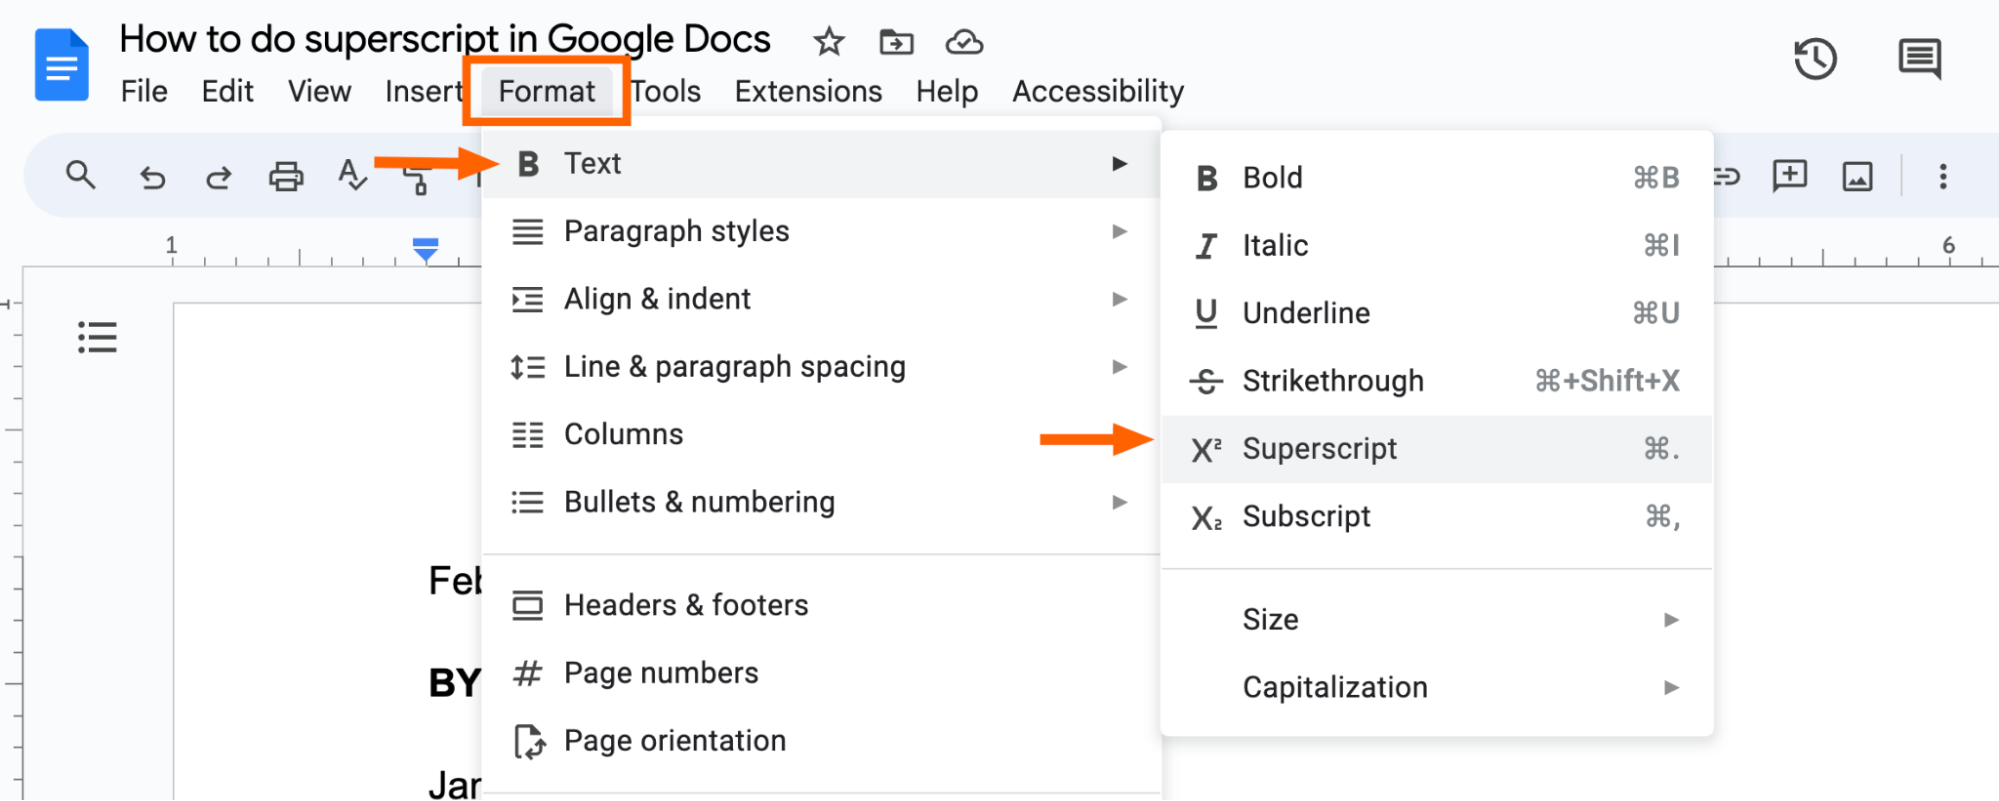This screenshot has width=1999, height=801.
Task: Show document outline list icon
Action: pos(98,338)
